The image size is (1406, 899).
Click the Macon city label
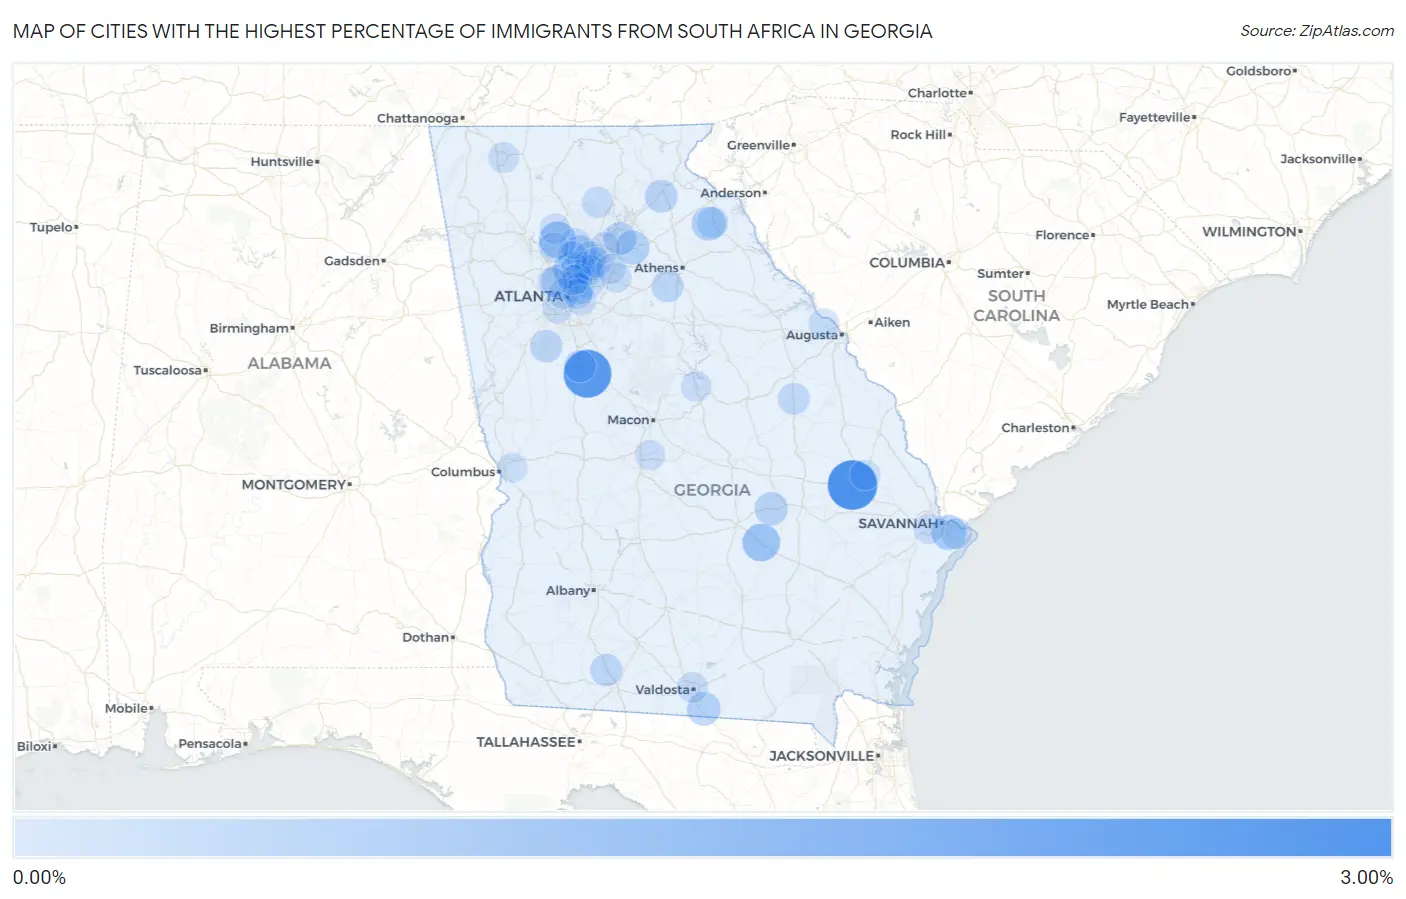click(x=629, y=420)
